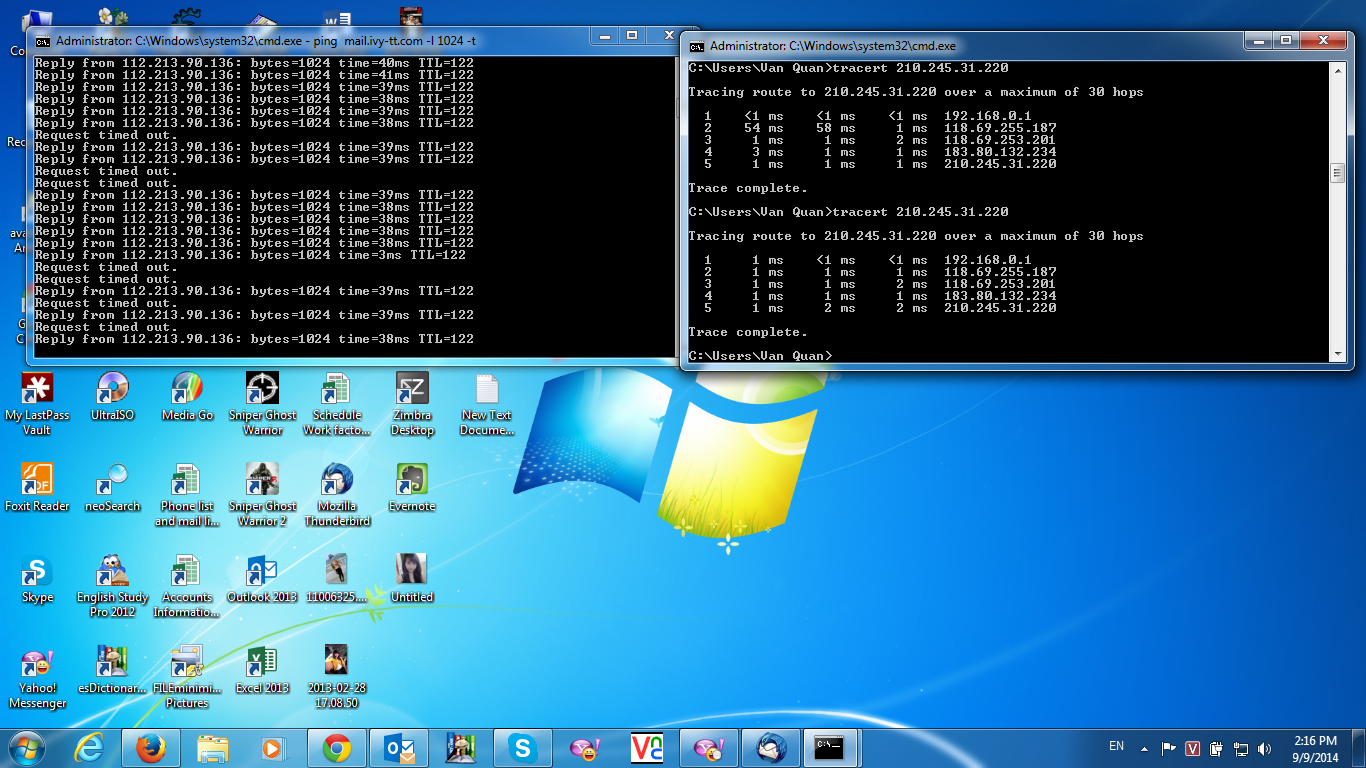Image resolution: width=1366 pixels, height=768 pixels.
Task: Click the tracert cmd window scrollbar down arrow
Action: (1338, 354)
